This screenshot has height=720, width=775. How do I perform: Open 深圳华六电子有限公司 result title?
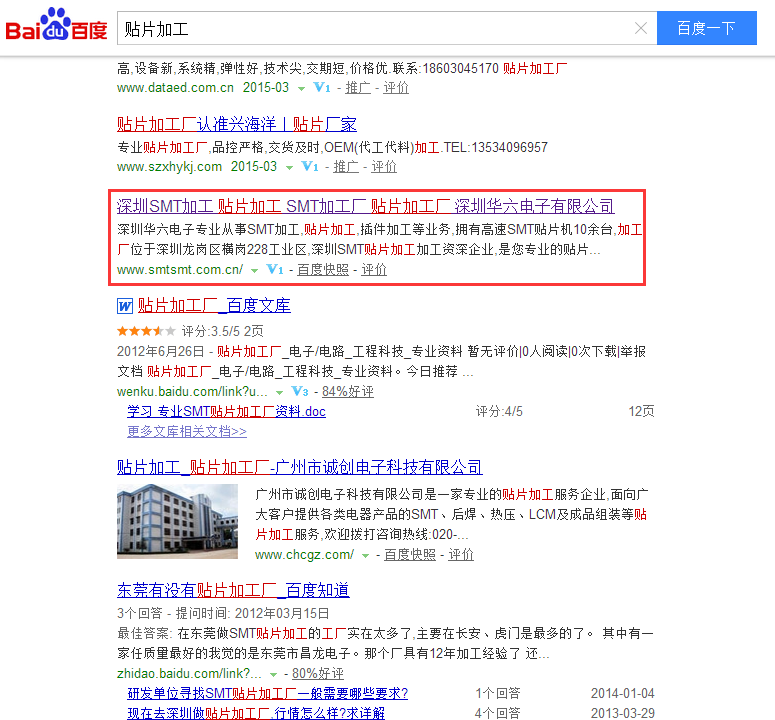click(366, 206)
